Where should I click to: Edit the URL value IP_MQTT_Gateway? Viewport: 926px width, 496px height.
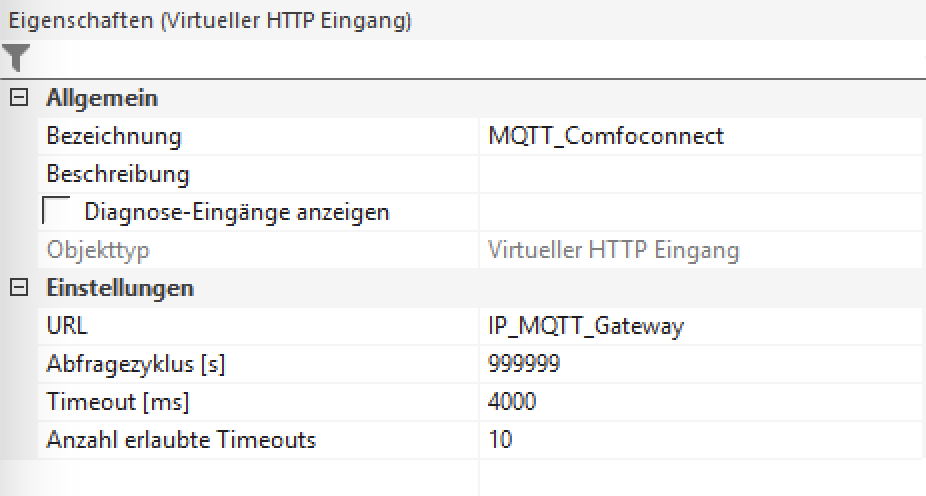586,326
